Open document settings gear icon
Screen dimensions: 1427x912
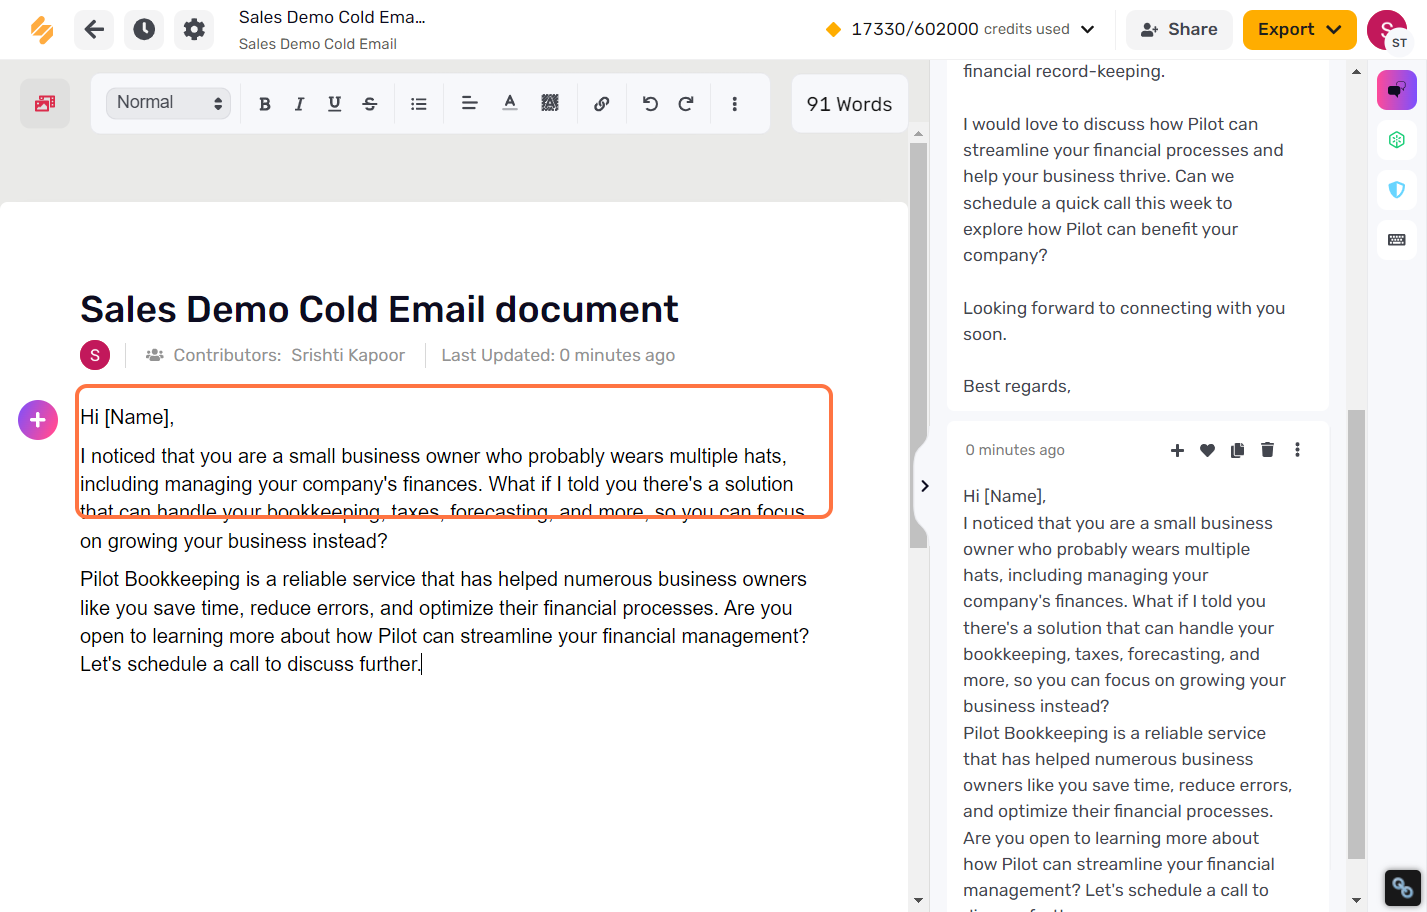(194, 30)
